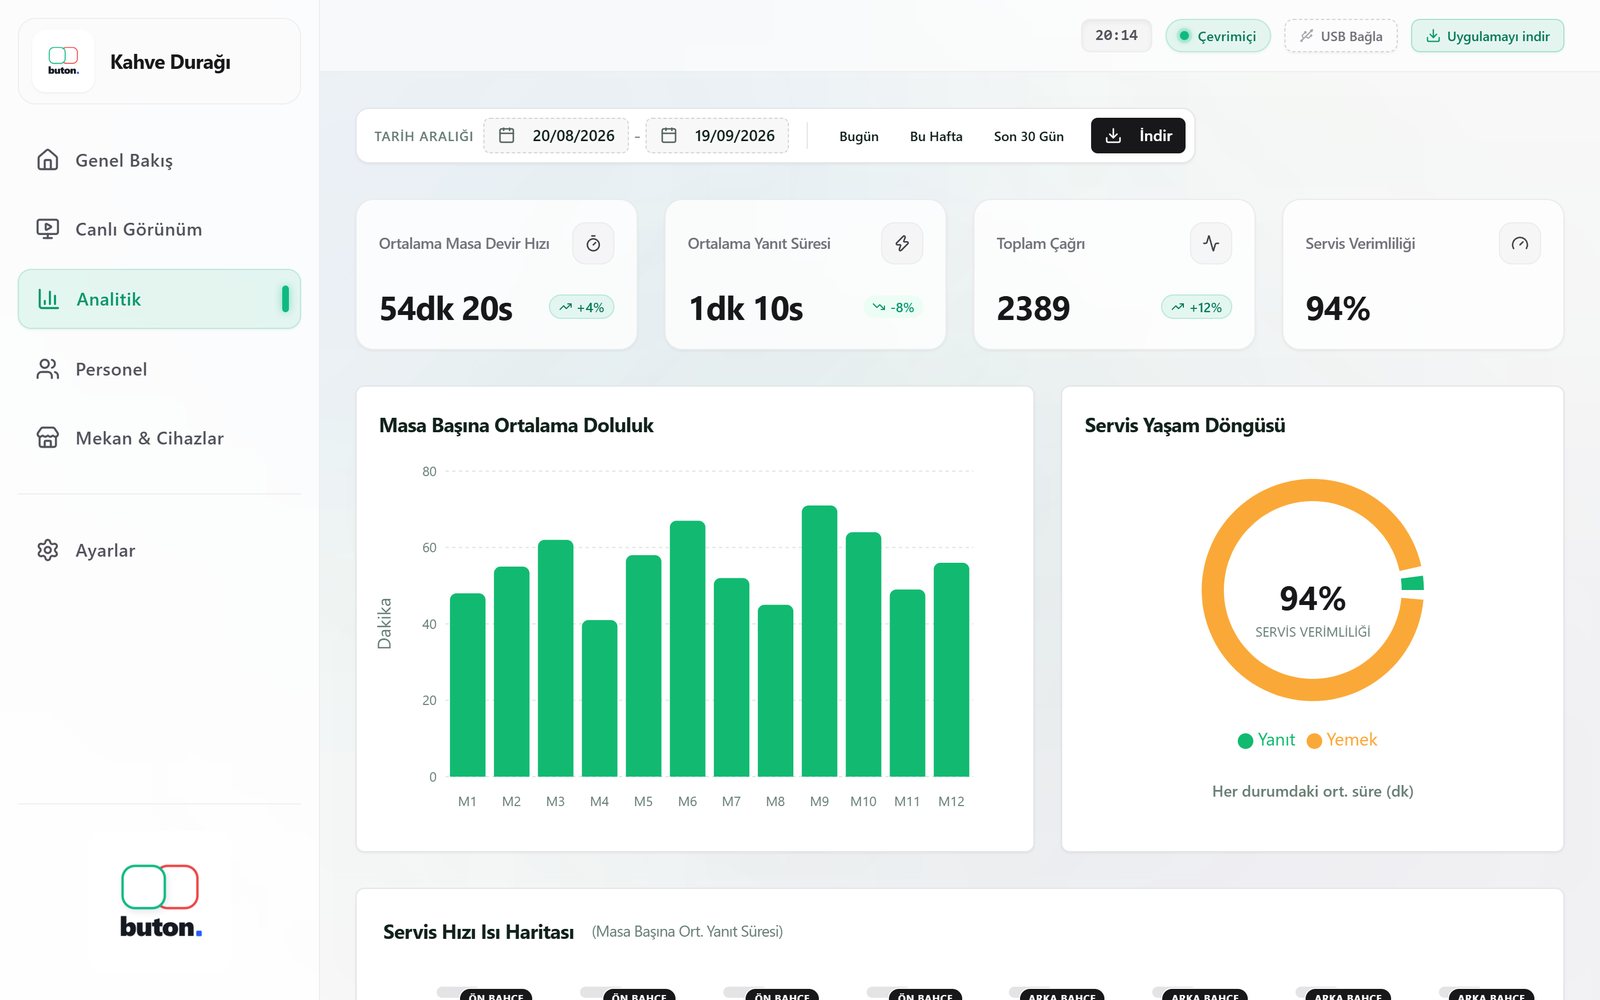This screenshot has width=1600, height=1000.
Task: Click the +4% trend badge
Action: click(x=581, y=307)
